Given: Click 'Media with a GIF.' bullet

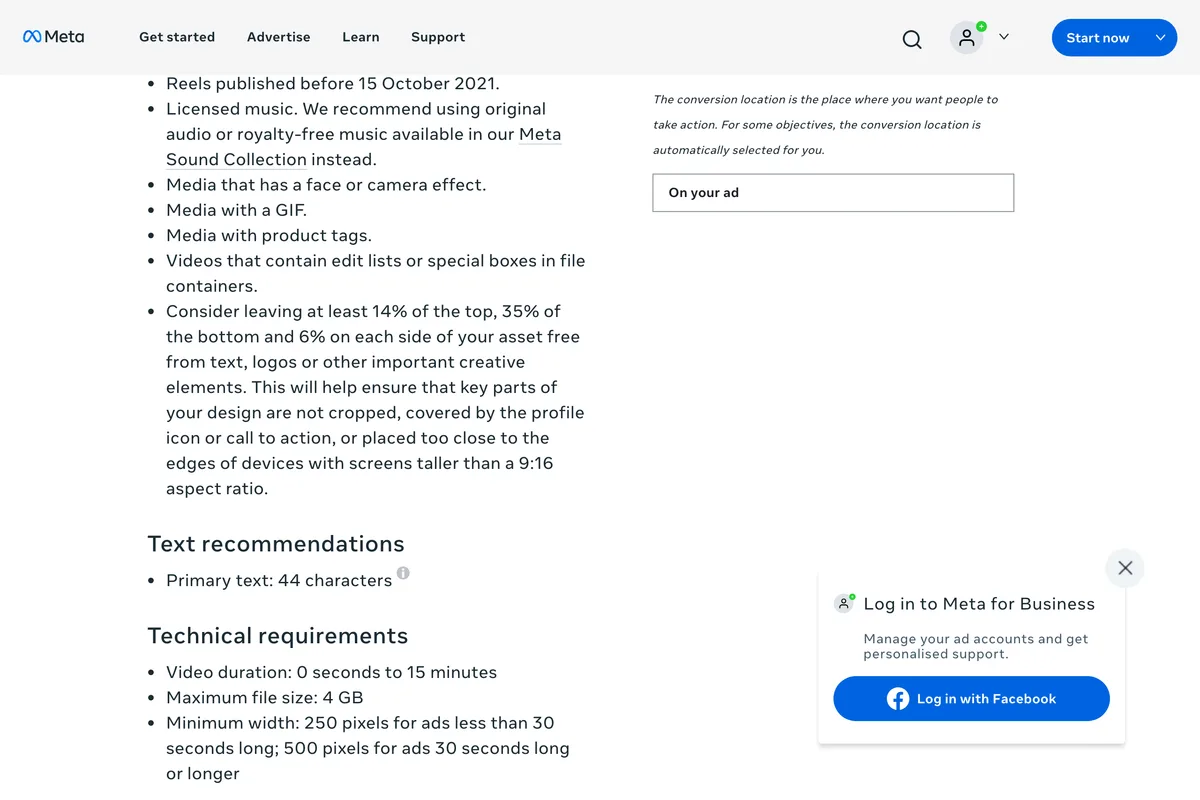Looking at the screenshot, I should [x=236, y=210].
